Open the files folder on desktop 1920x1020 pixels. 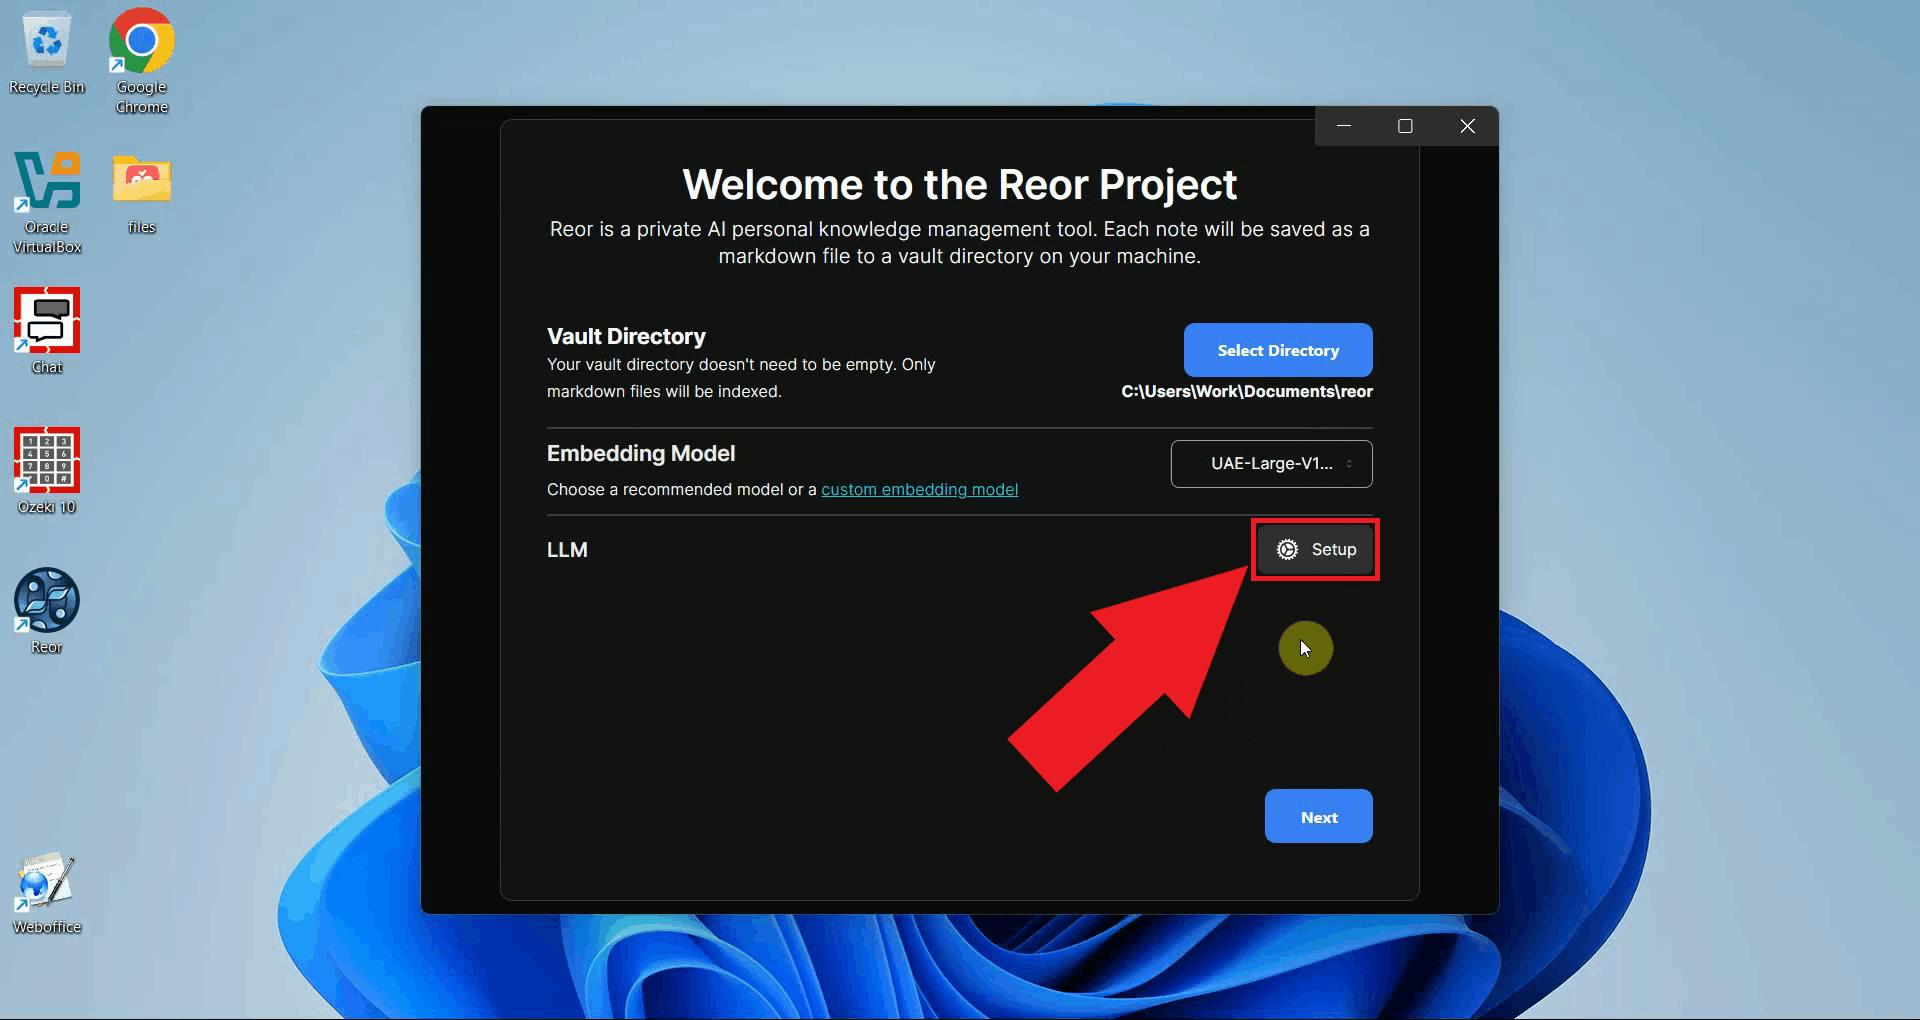point(142,194)
